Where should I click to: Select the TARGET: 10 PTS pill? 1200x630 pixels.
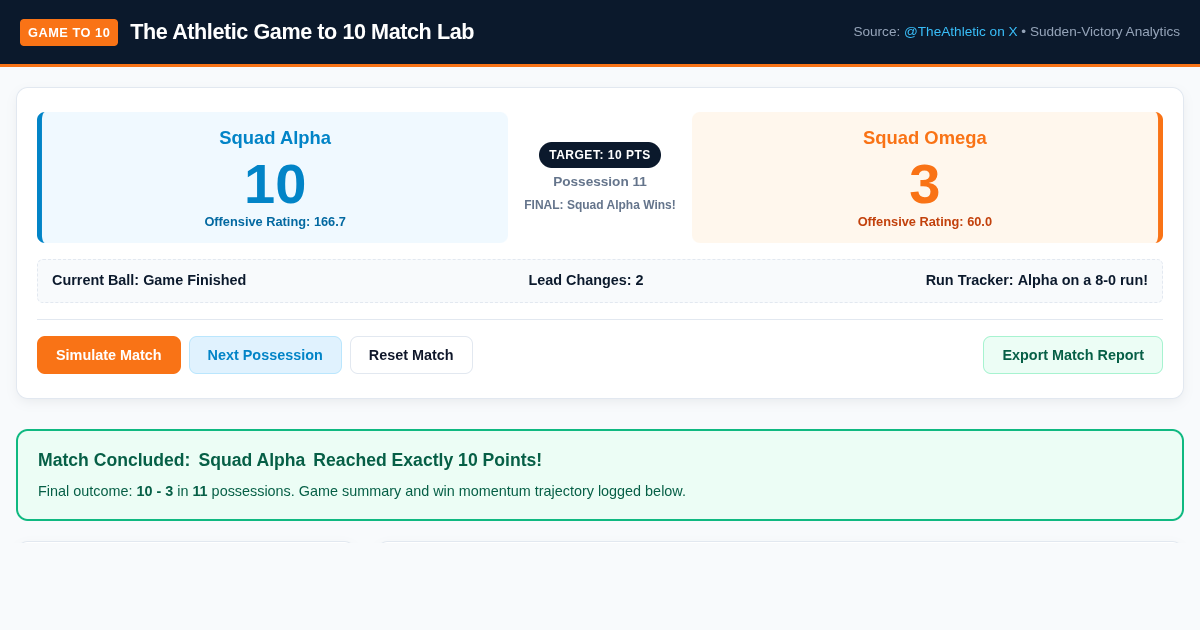coord(600,155)
